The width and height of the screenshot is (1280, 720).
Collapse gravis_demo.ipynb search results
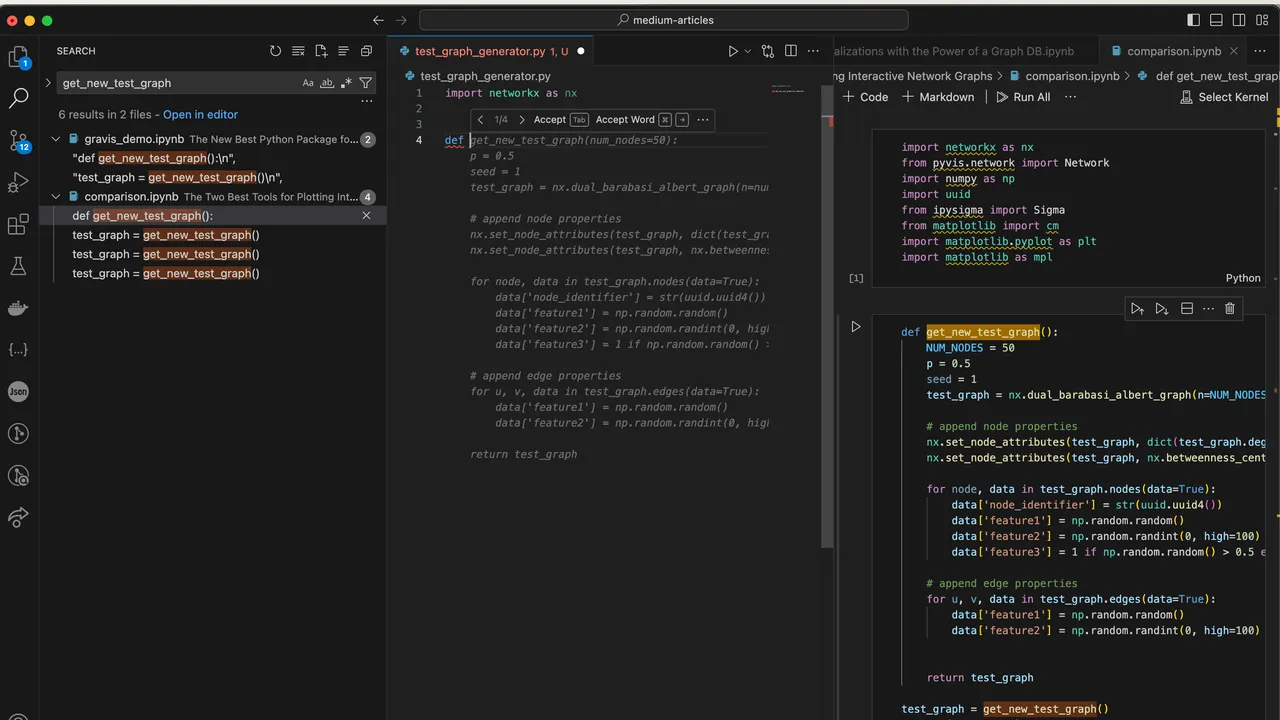coord(57,140)
